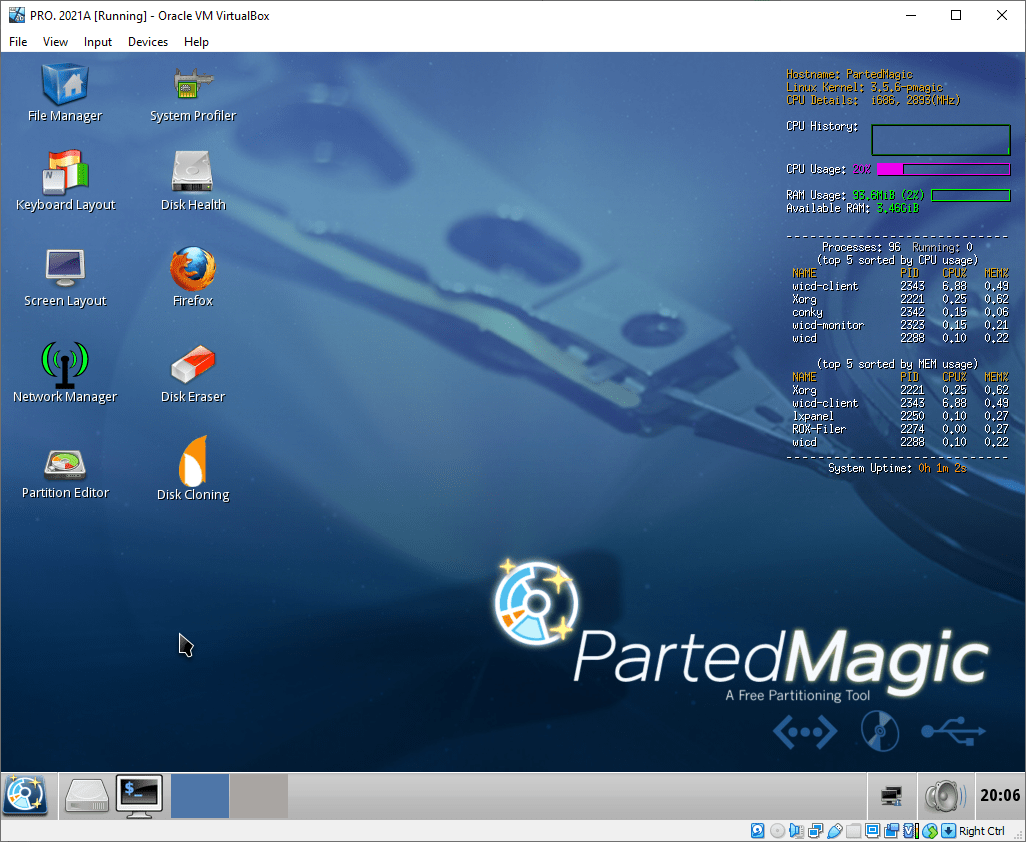This screenshot has width=1026, height=842.
Task: Click the VirtualBox USB devices indicator
Action: point(835,831)
